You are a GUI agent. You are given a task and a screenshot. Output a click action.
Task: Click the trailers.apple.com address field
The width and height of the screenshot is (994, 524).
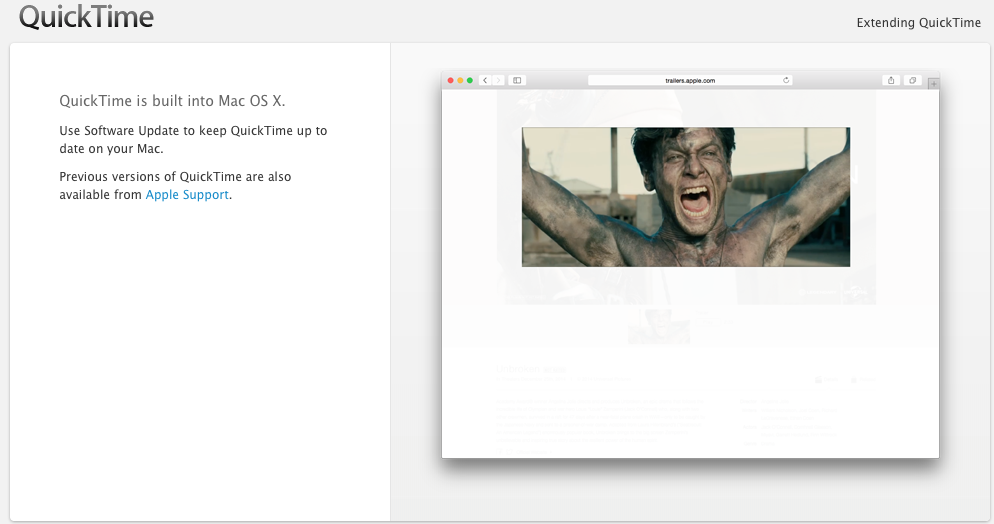[690, 80]
